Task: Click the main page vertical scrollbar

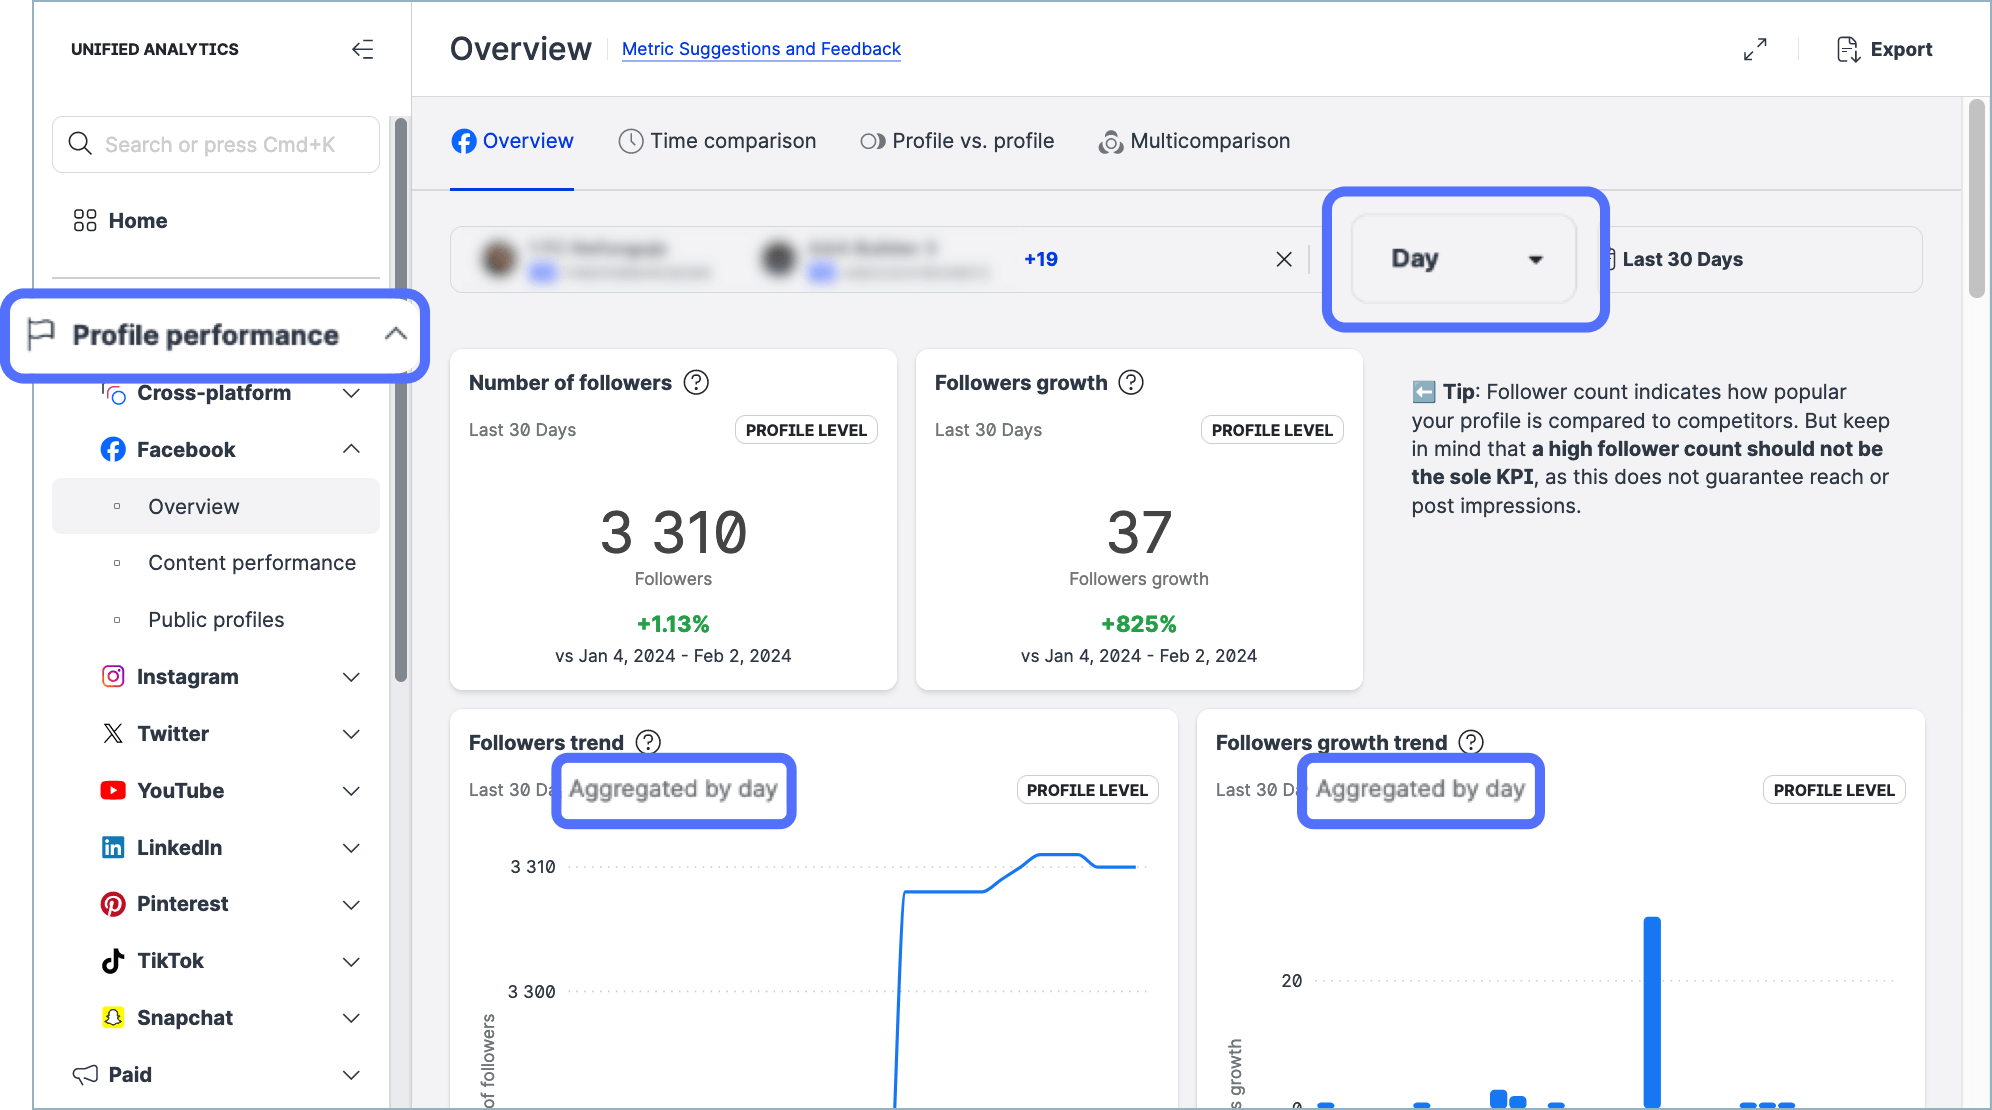Action: [x=1976, y=200]
